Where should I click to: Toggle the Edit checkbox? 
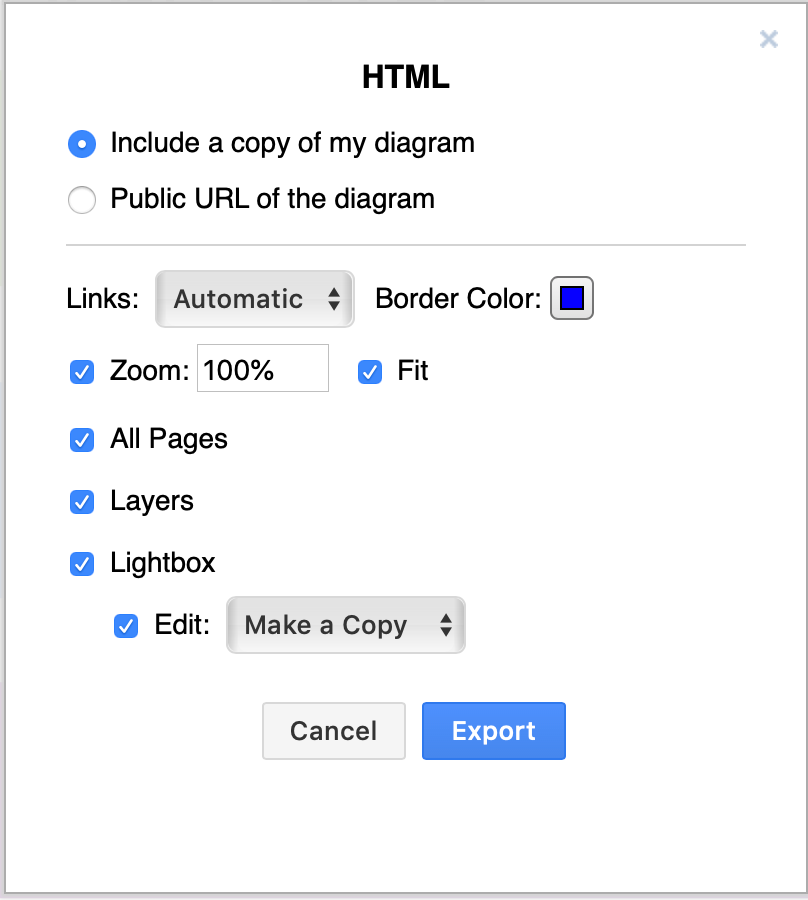125,626
